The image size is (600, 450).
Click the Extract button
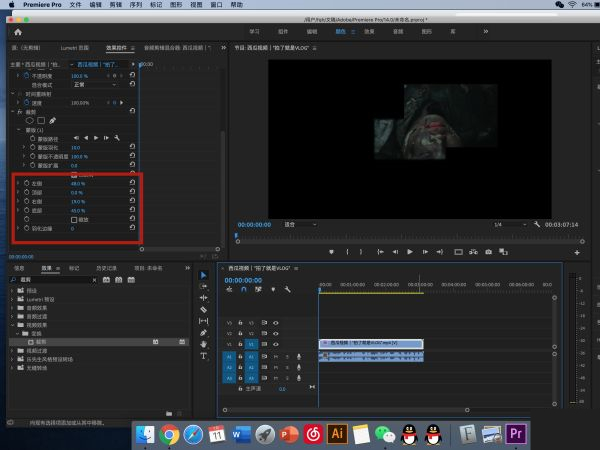pos(473,252)
